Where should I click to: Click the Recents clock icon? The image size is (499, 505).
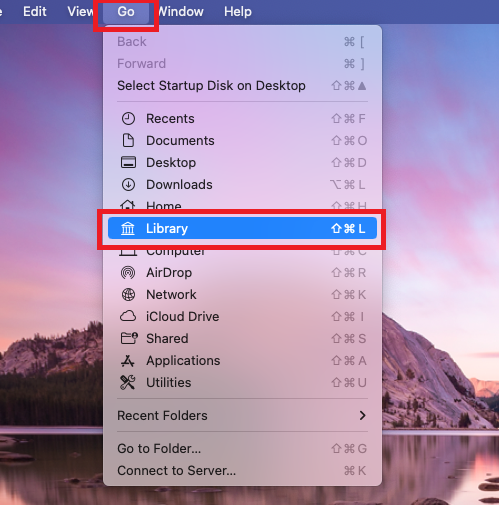tap(128, 119)
